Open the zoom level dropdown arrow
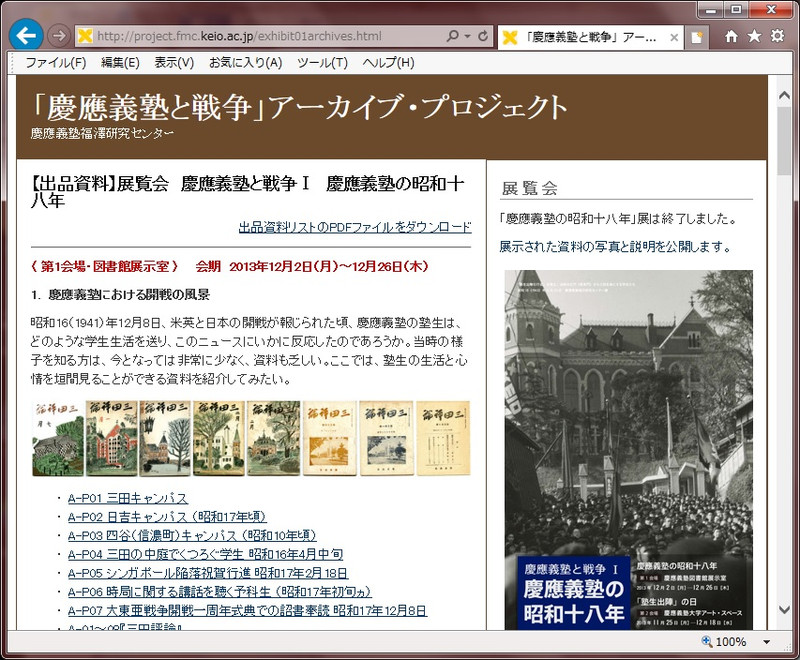This screenshot has height=660, width=800. click(x=766, y=642)
